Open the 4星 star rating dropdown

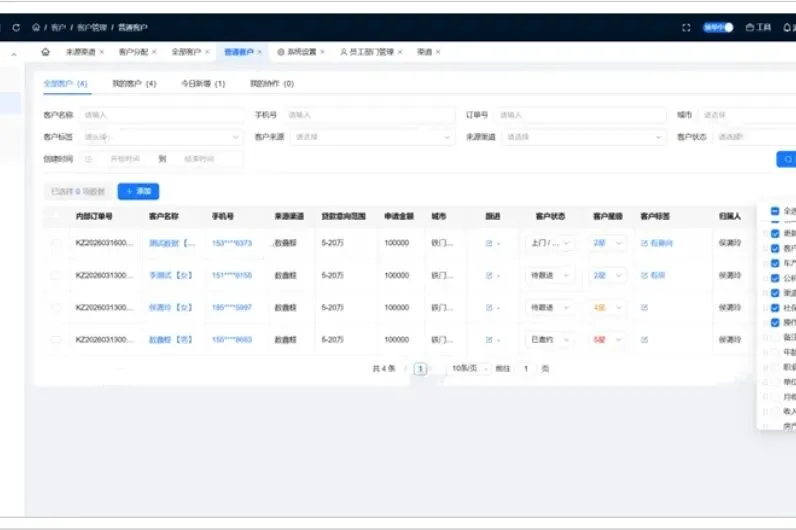[608, 307]
